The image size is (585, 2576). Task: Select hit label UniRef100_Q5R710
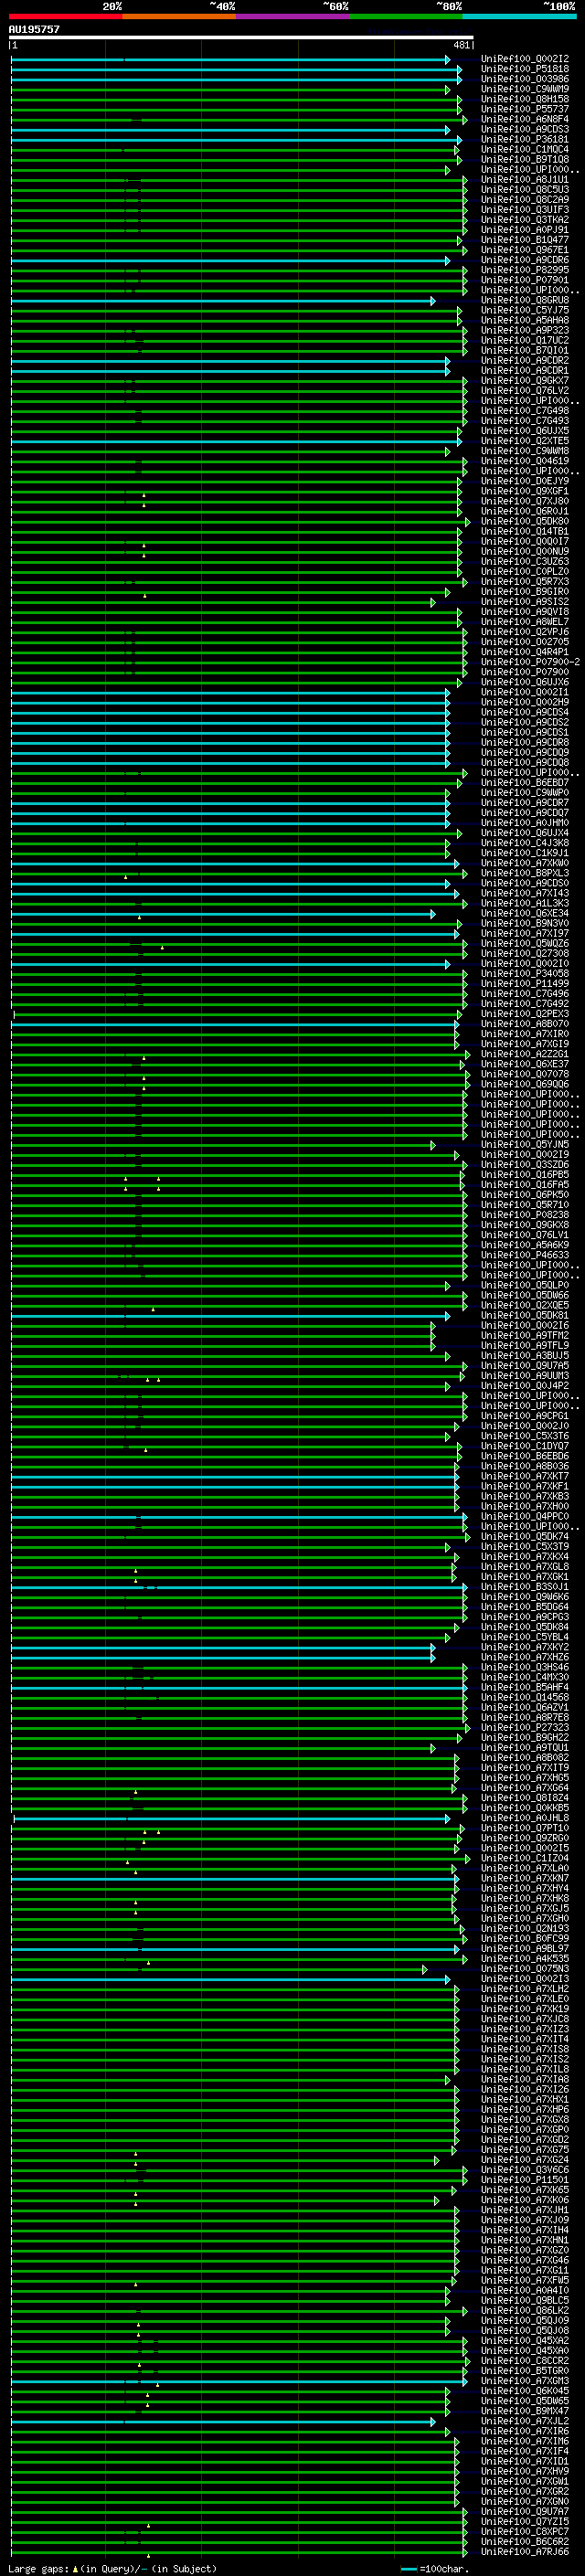point(525,1205)
